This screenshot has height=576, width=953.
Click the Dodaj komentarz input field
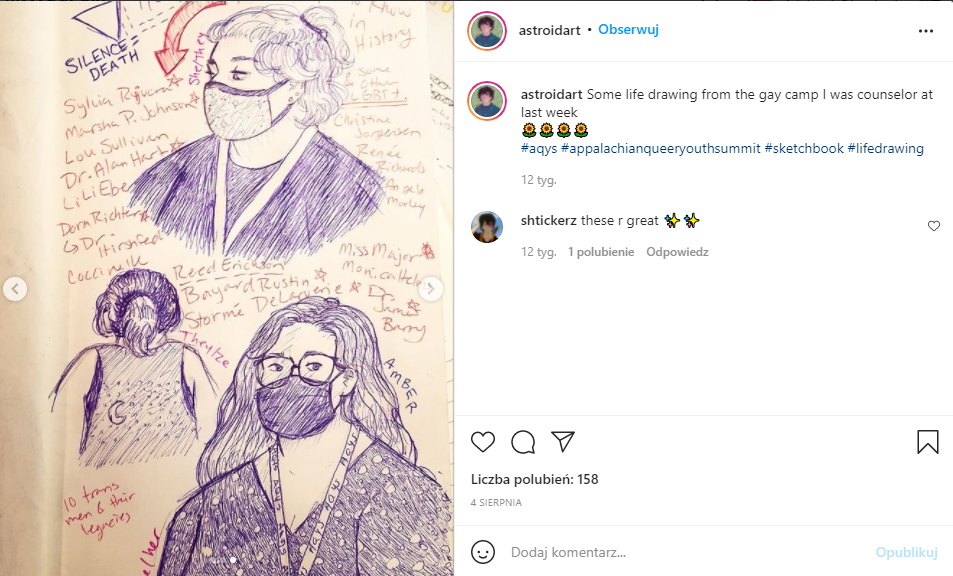click(x=687, y=552)
